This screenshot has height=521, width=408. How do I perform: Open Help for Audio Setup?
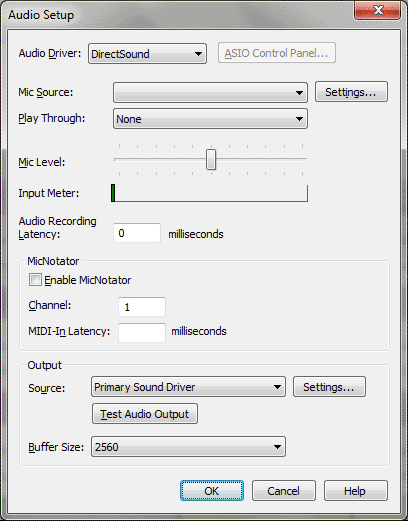356,491
